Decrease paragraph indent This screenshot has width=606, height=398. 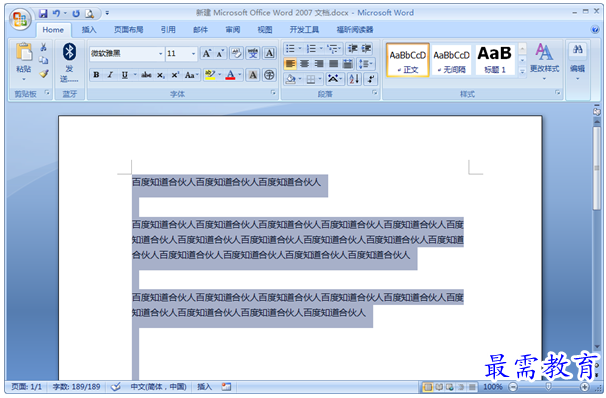tap(352, 49)
